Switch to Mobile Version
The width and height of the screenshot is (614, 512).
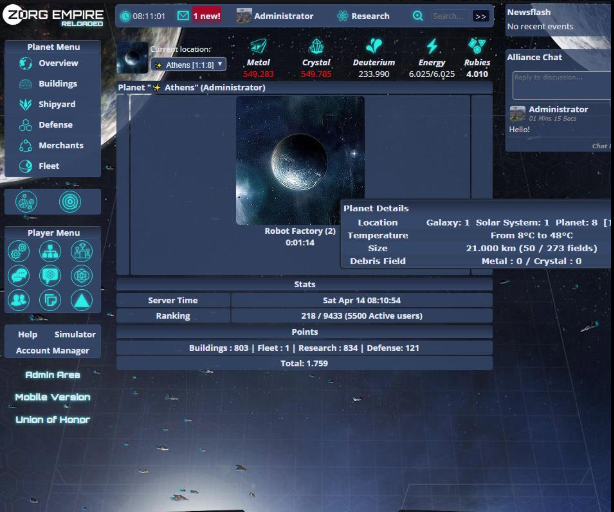pos(52,397)
